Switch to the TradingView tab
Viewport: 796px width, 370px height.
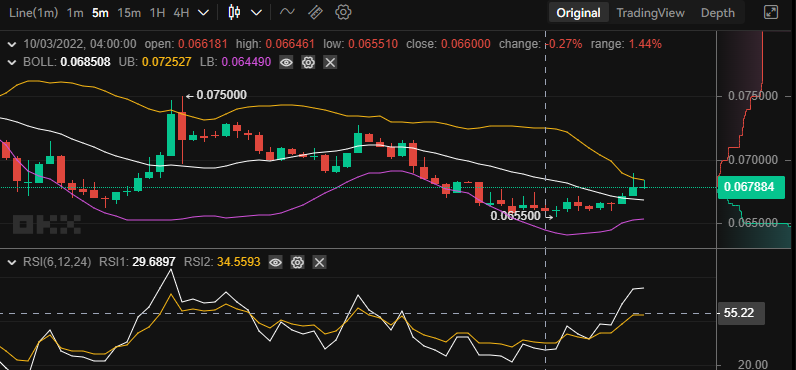[x=650, y=13]
